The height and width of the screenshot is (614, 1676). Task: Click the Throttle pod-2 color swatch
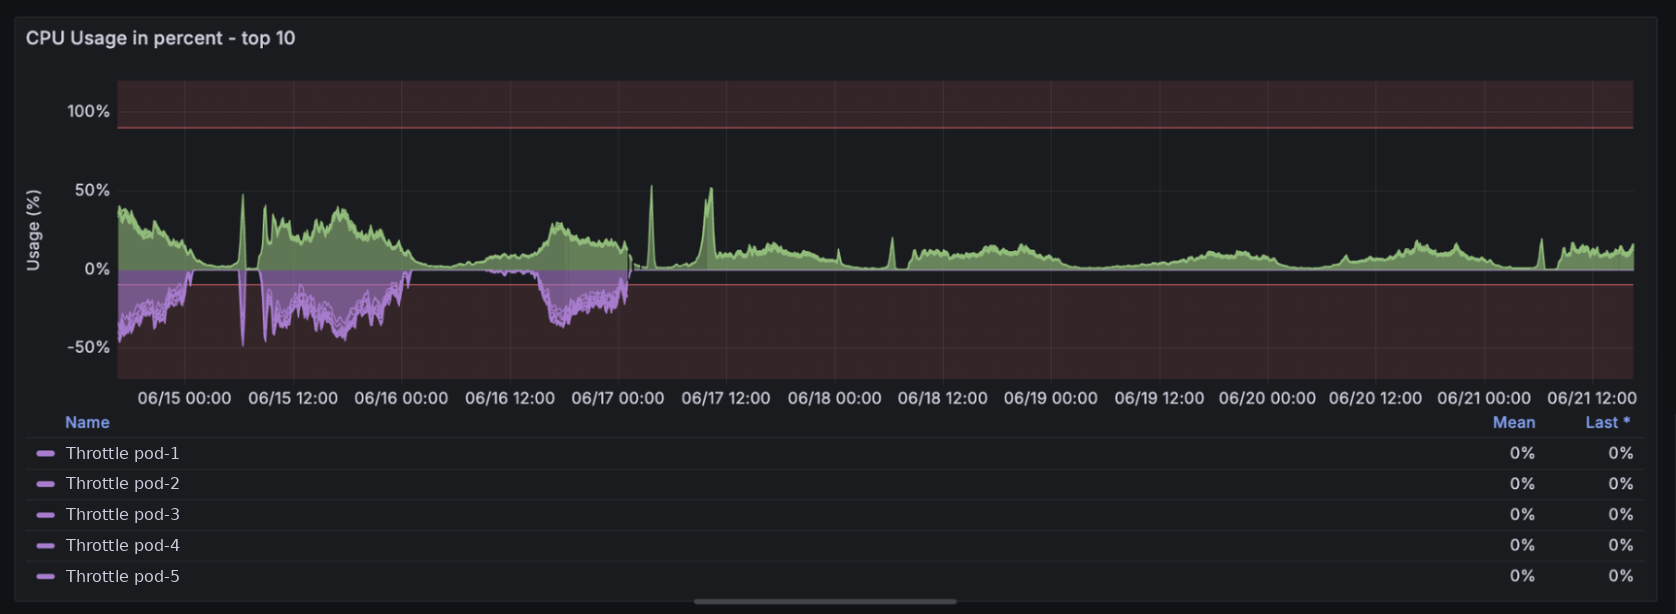(x=45, y=484)
